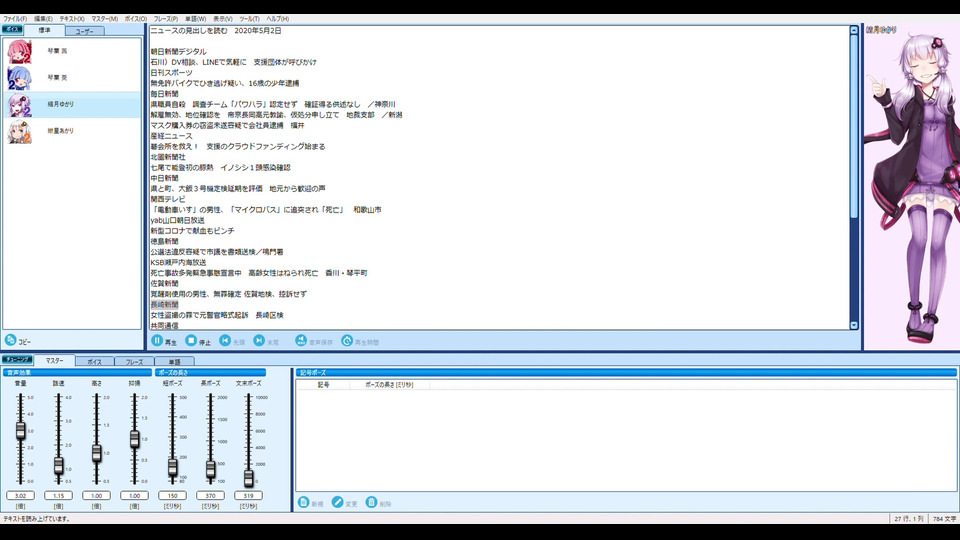The image size is (960, 540).
Task: Open the ツール(T) menu
Action: click(x=249, y=19)
